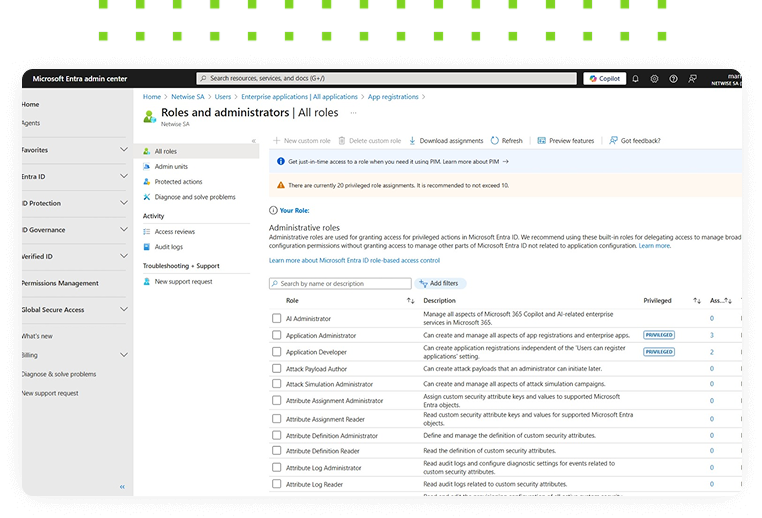This screenshot has height=518, width=762.
Task: Click Delete custom role trash icon
Action: coord(342,140)
